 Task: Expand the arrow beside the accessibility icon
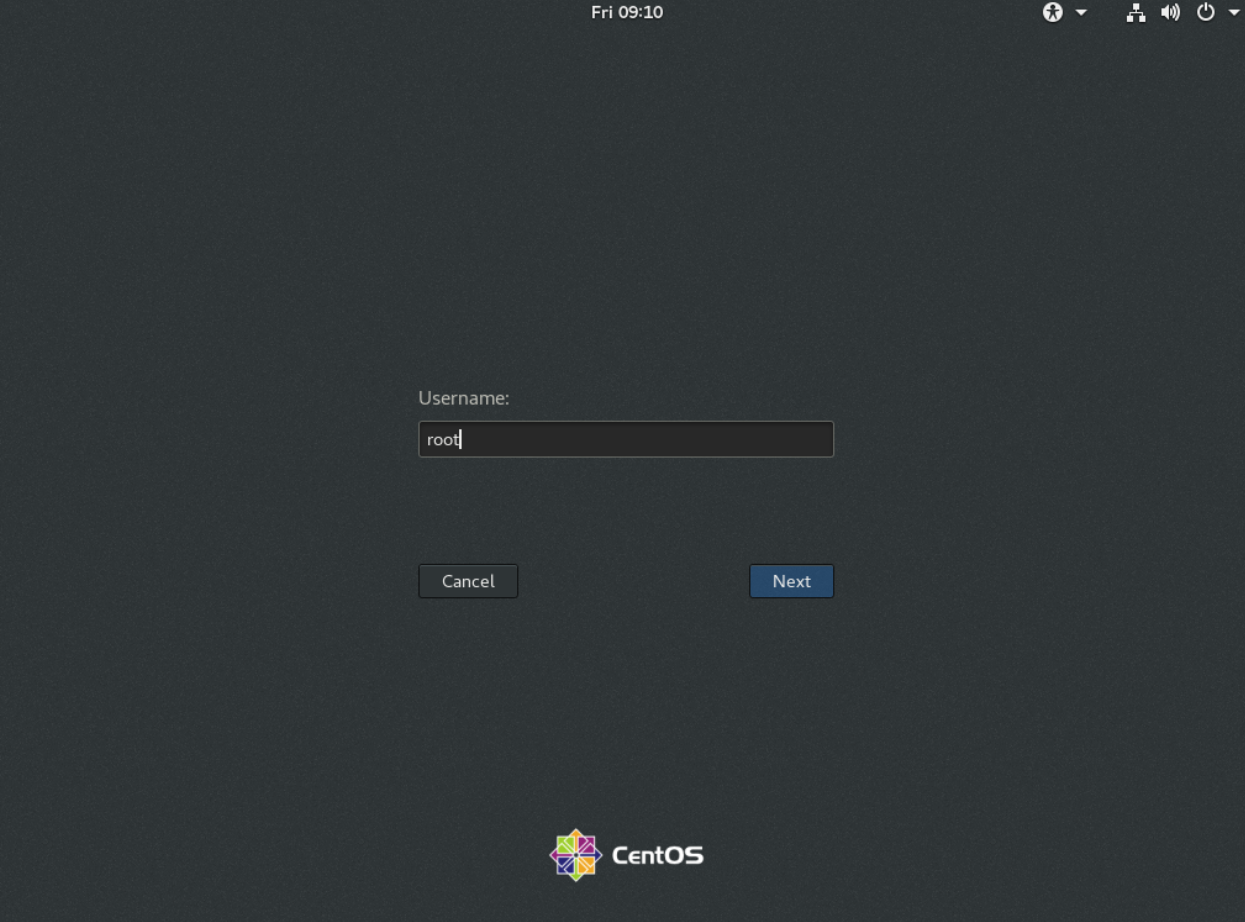(x=1081, y=12)
